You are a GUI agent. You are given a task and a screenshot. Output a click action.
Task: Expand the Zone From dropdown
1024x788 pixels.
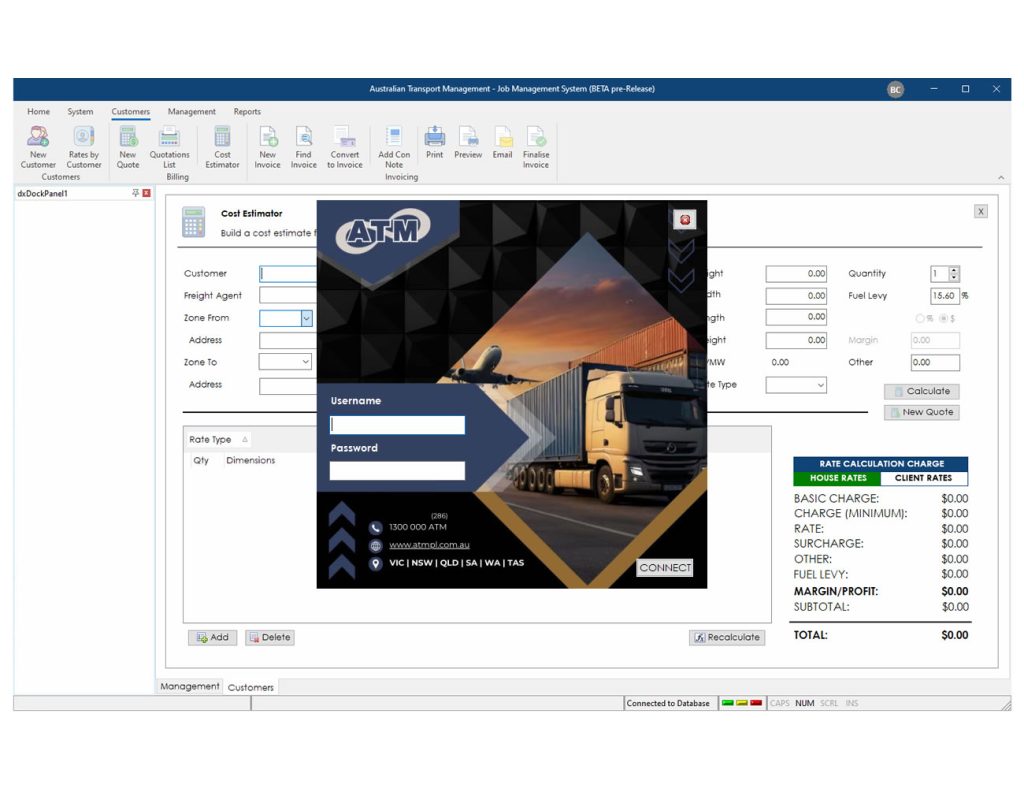point(306,318)
